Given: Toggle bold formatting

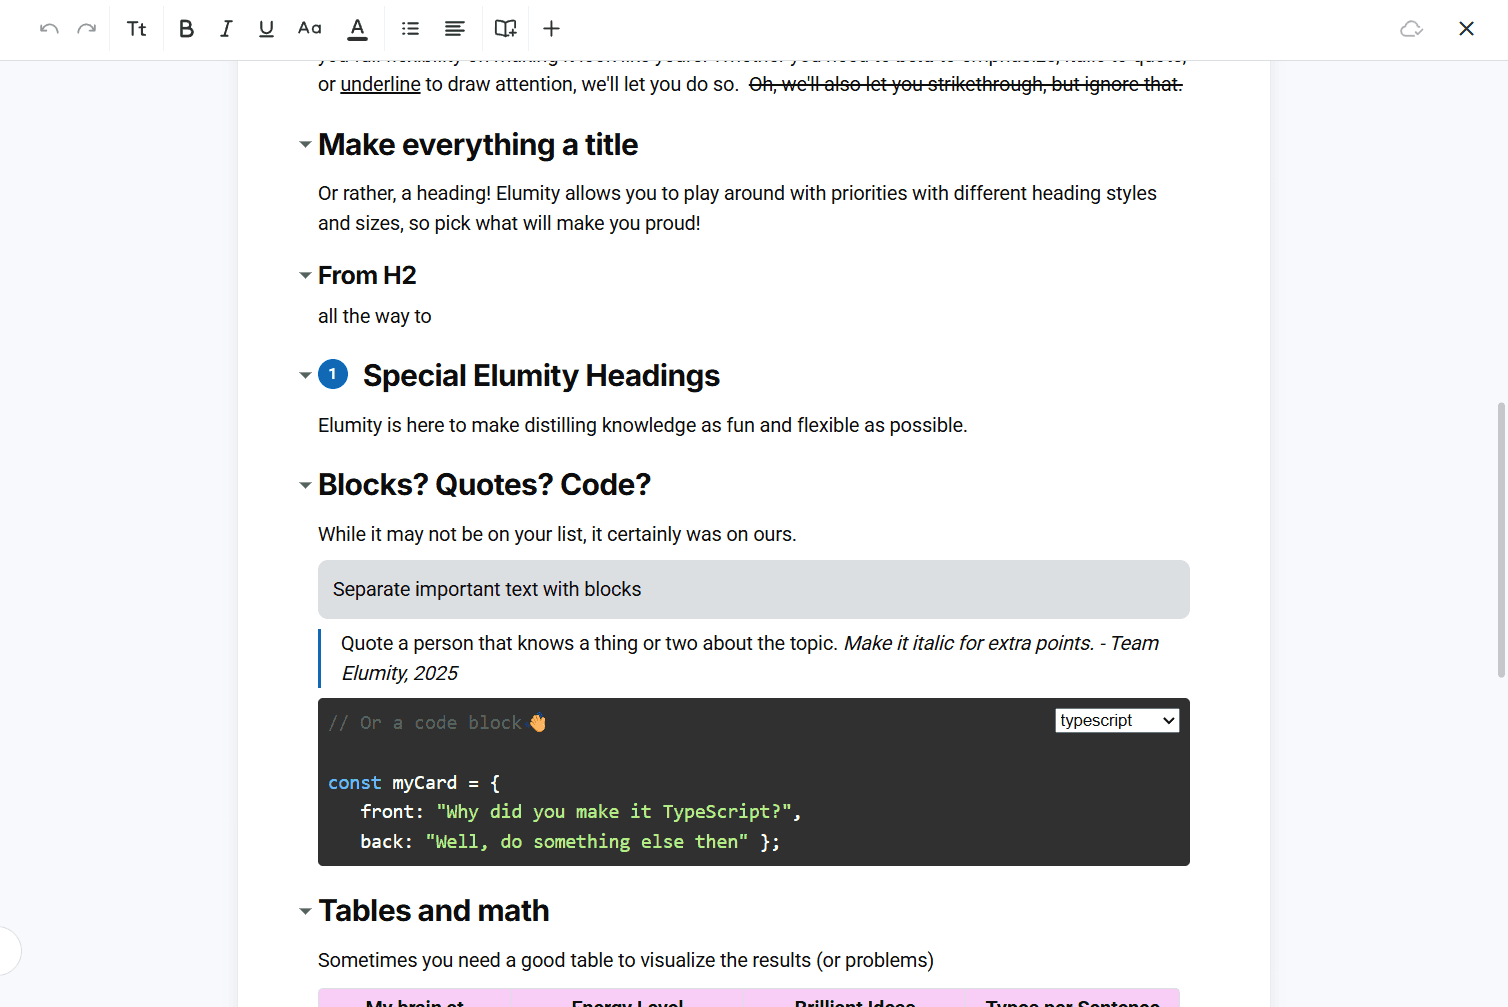Looking at the screenshot, I should [186, 29].
